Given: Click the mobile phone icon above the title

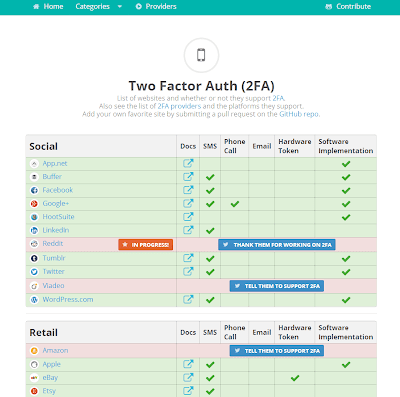Looking at the screenshot, I should [x=201, y=55].
